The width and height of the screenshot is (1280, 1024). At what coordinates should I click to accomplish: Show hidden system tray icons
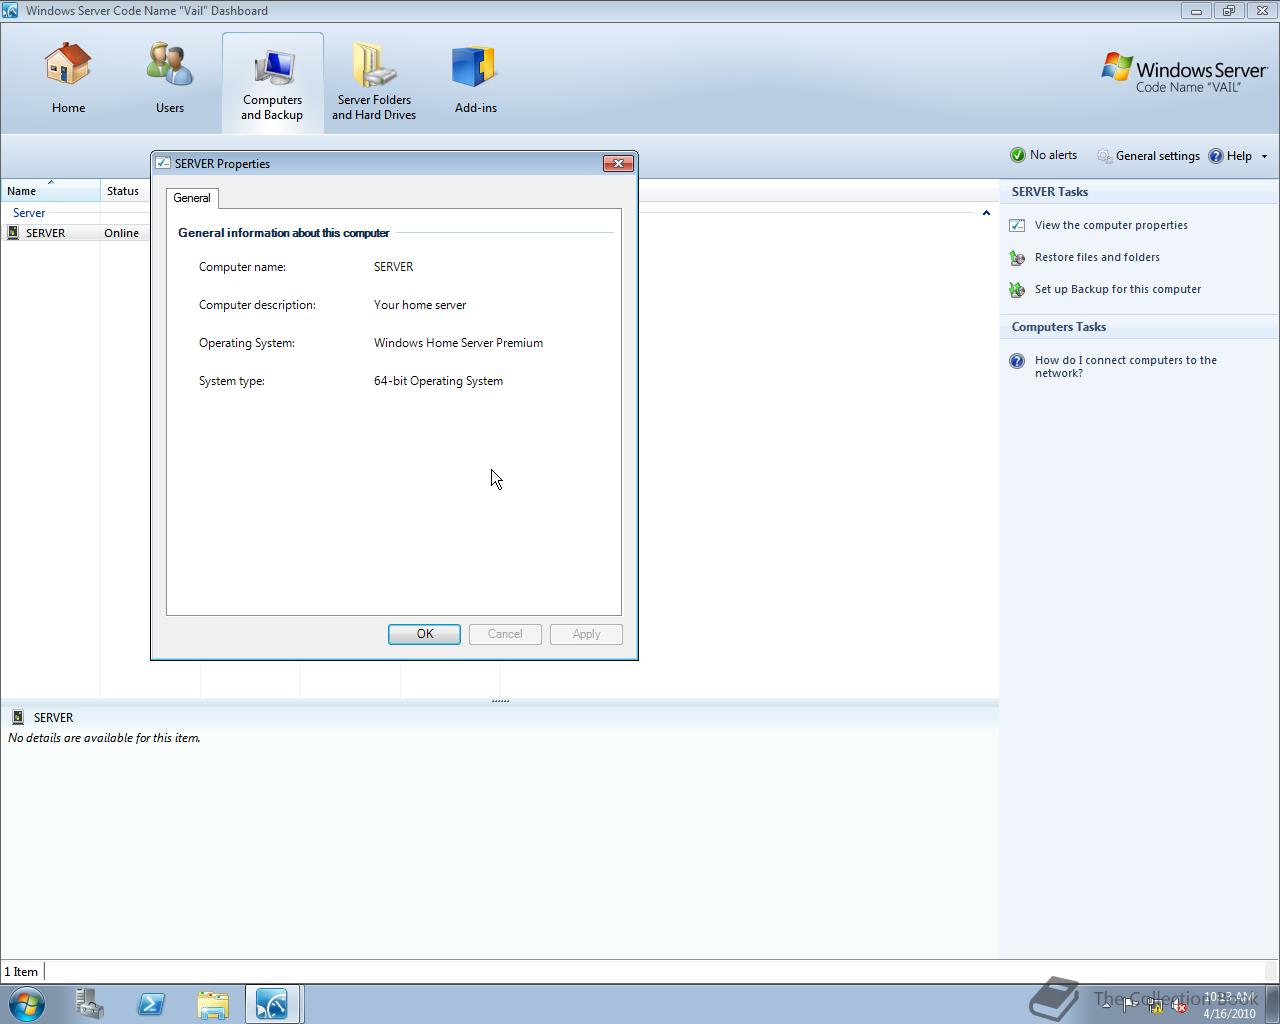click(x=1106, y=1003)
